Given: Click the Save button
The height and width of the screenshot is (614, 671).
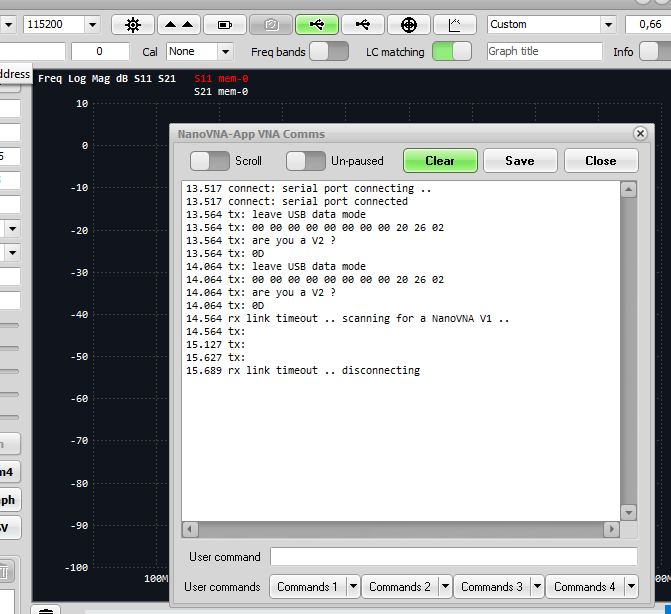Looking at the screenshot, I should coord(520,161).
